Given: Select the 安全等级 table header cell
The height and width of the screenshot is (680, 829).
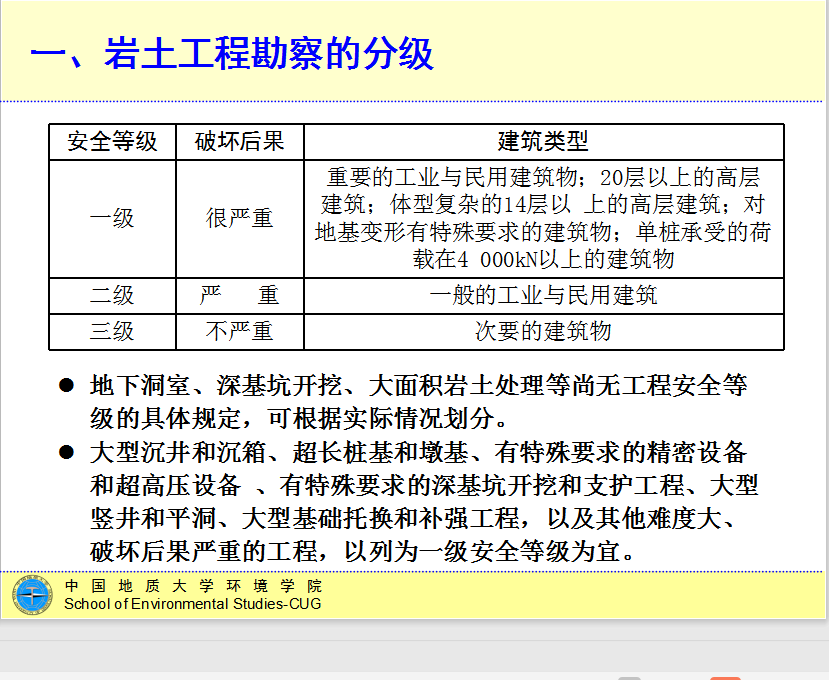Looking at the screenshot, I should tap(112, 141).
